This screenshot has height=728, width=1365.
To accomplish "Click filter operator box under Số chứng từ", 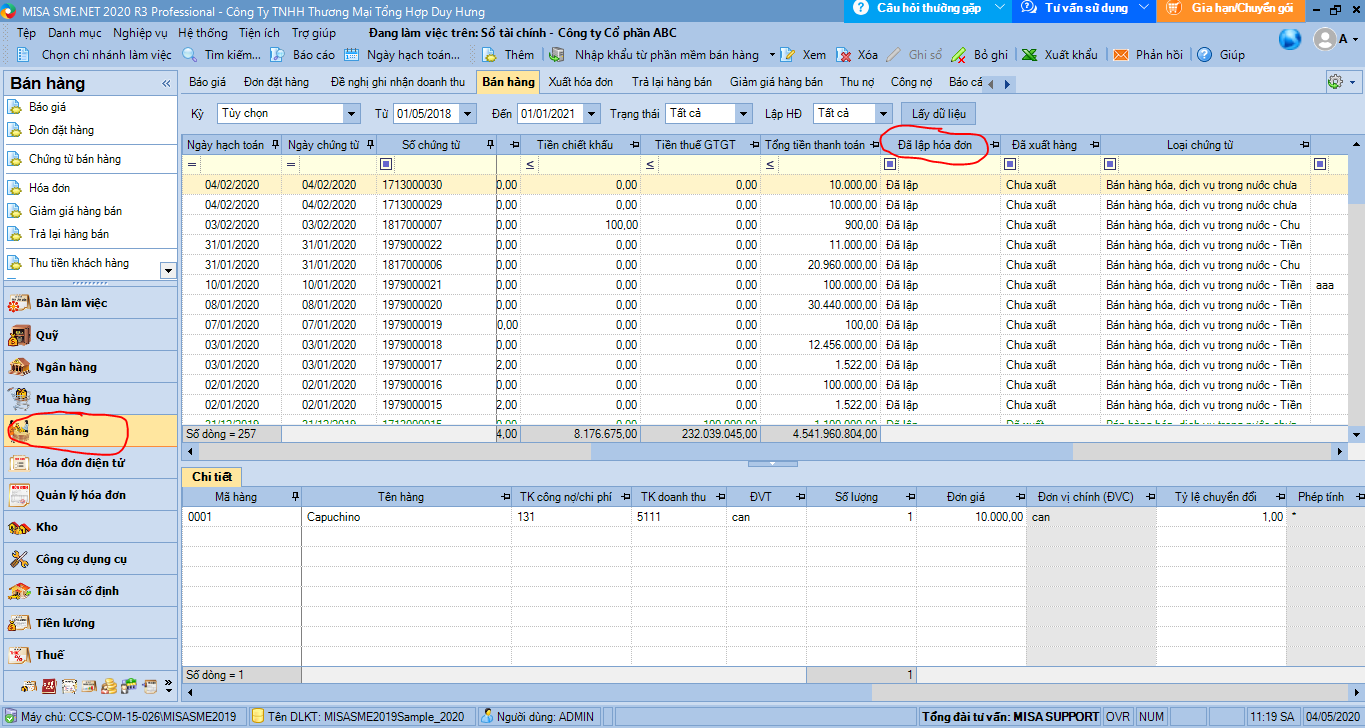I will (386, 164).
